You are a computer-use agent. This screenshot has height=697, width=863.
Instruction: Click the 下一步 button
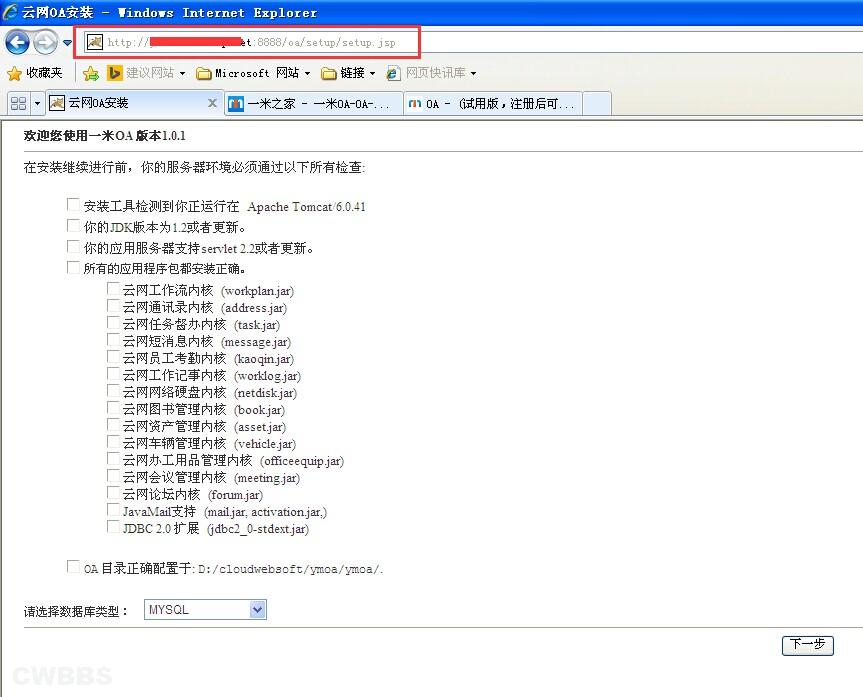coord(807,645)
